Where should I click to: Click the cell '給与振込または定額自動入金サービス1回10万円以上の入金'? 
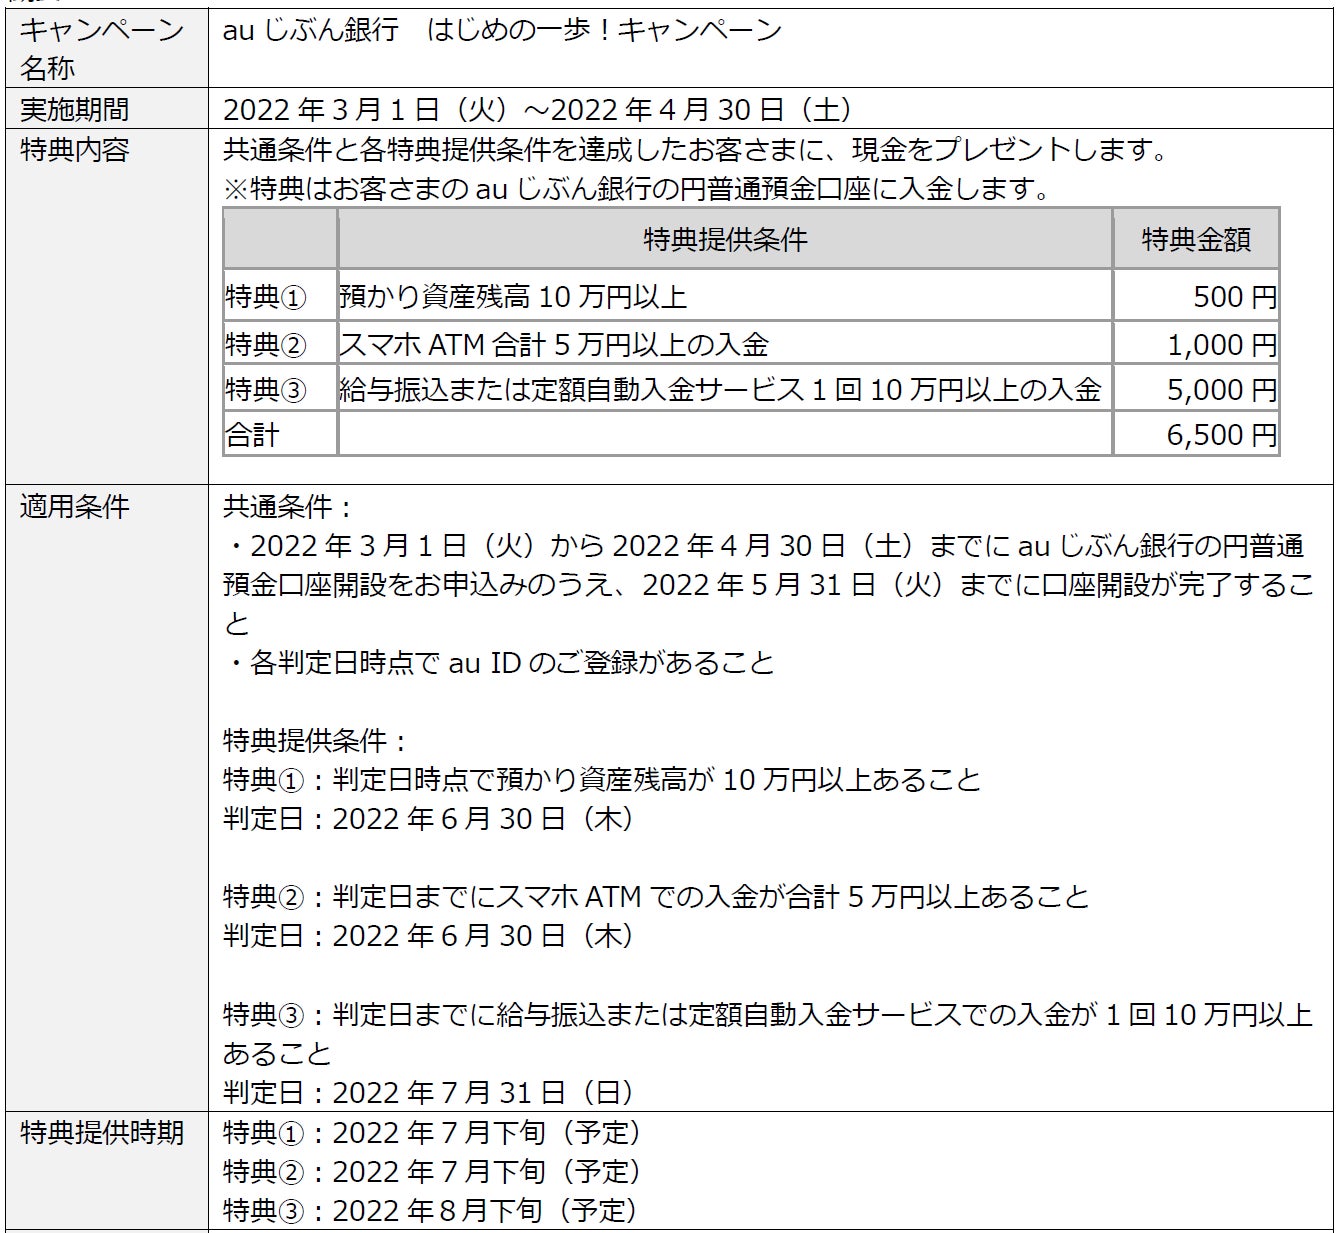[725, 389]
